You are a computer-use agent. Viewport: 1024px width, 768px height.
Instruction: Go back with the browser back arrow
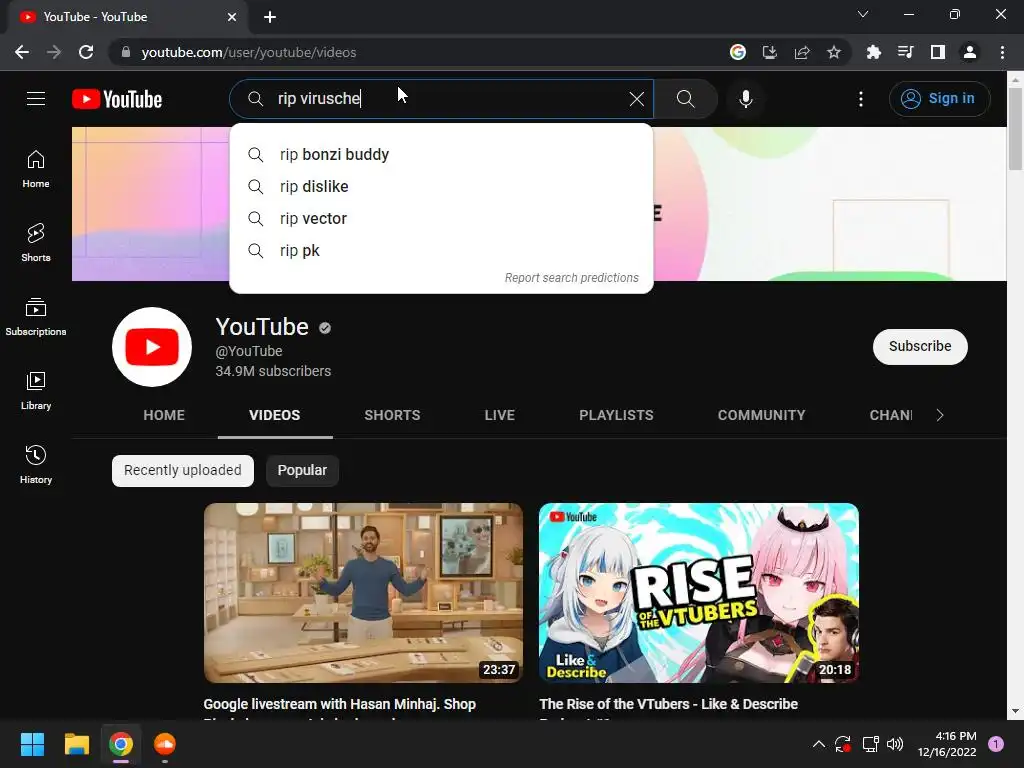click(22, 52)
